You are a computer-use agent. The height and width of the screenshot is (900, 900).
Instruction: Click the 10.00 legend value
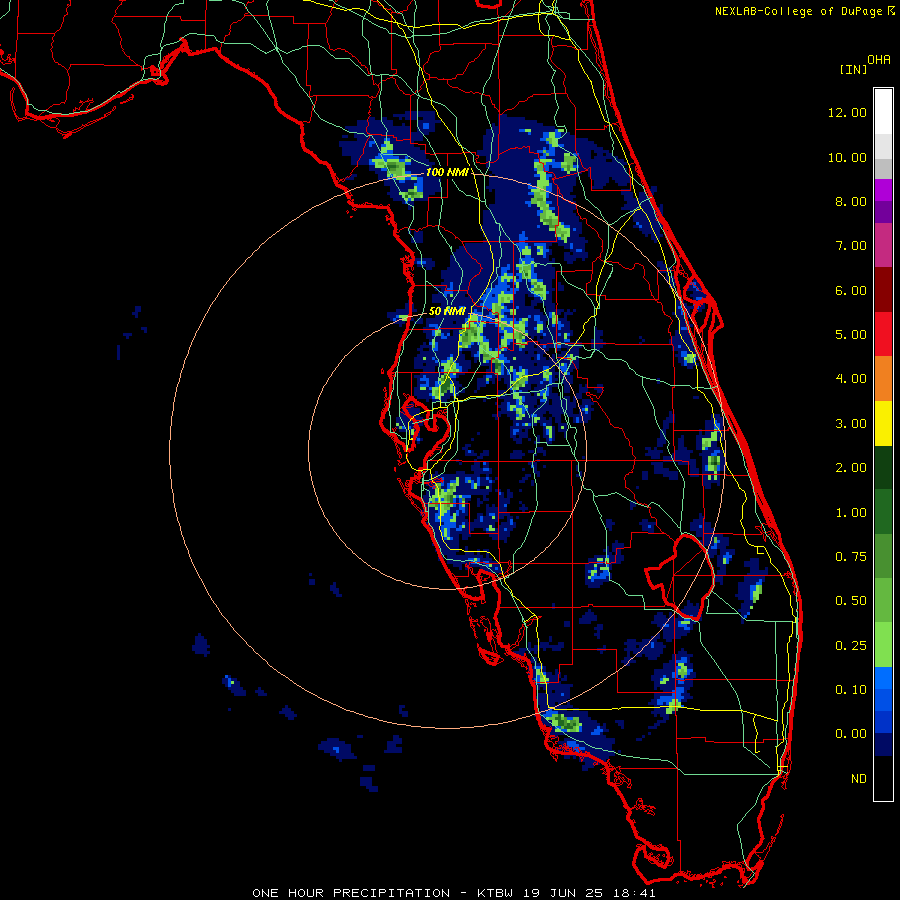(x=847, y=157)
